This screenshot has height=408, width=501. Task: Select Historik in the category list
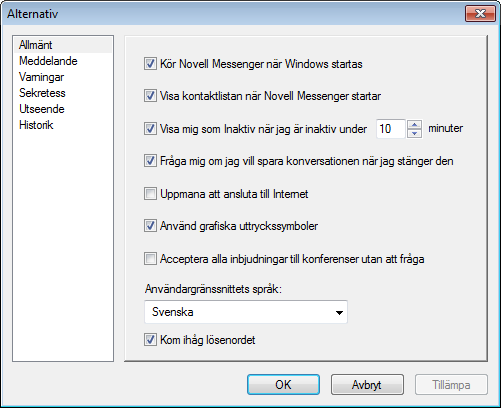(x=63, y=125)
